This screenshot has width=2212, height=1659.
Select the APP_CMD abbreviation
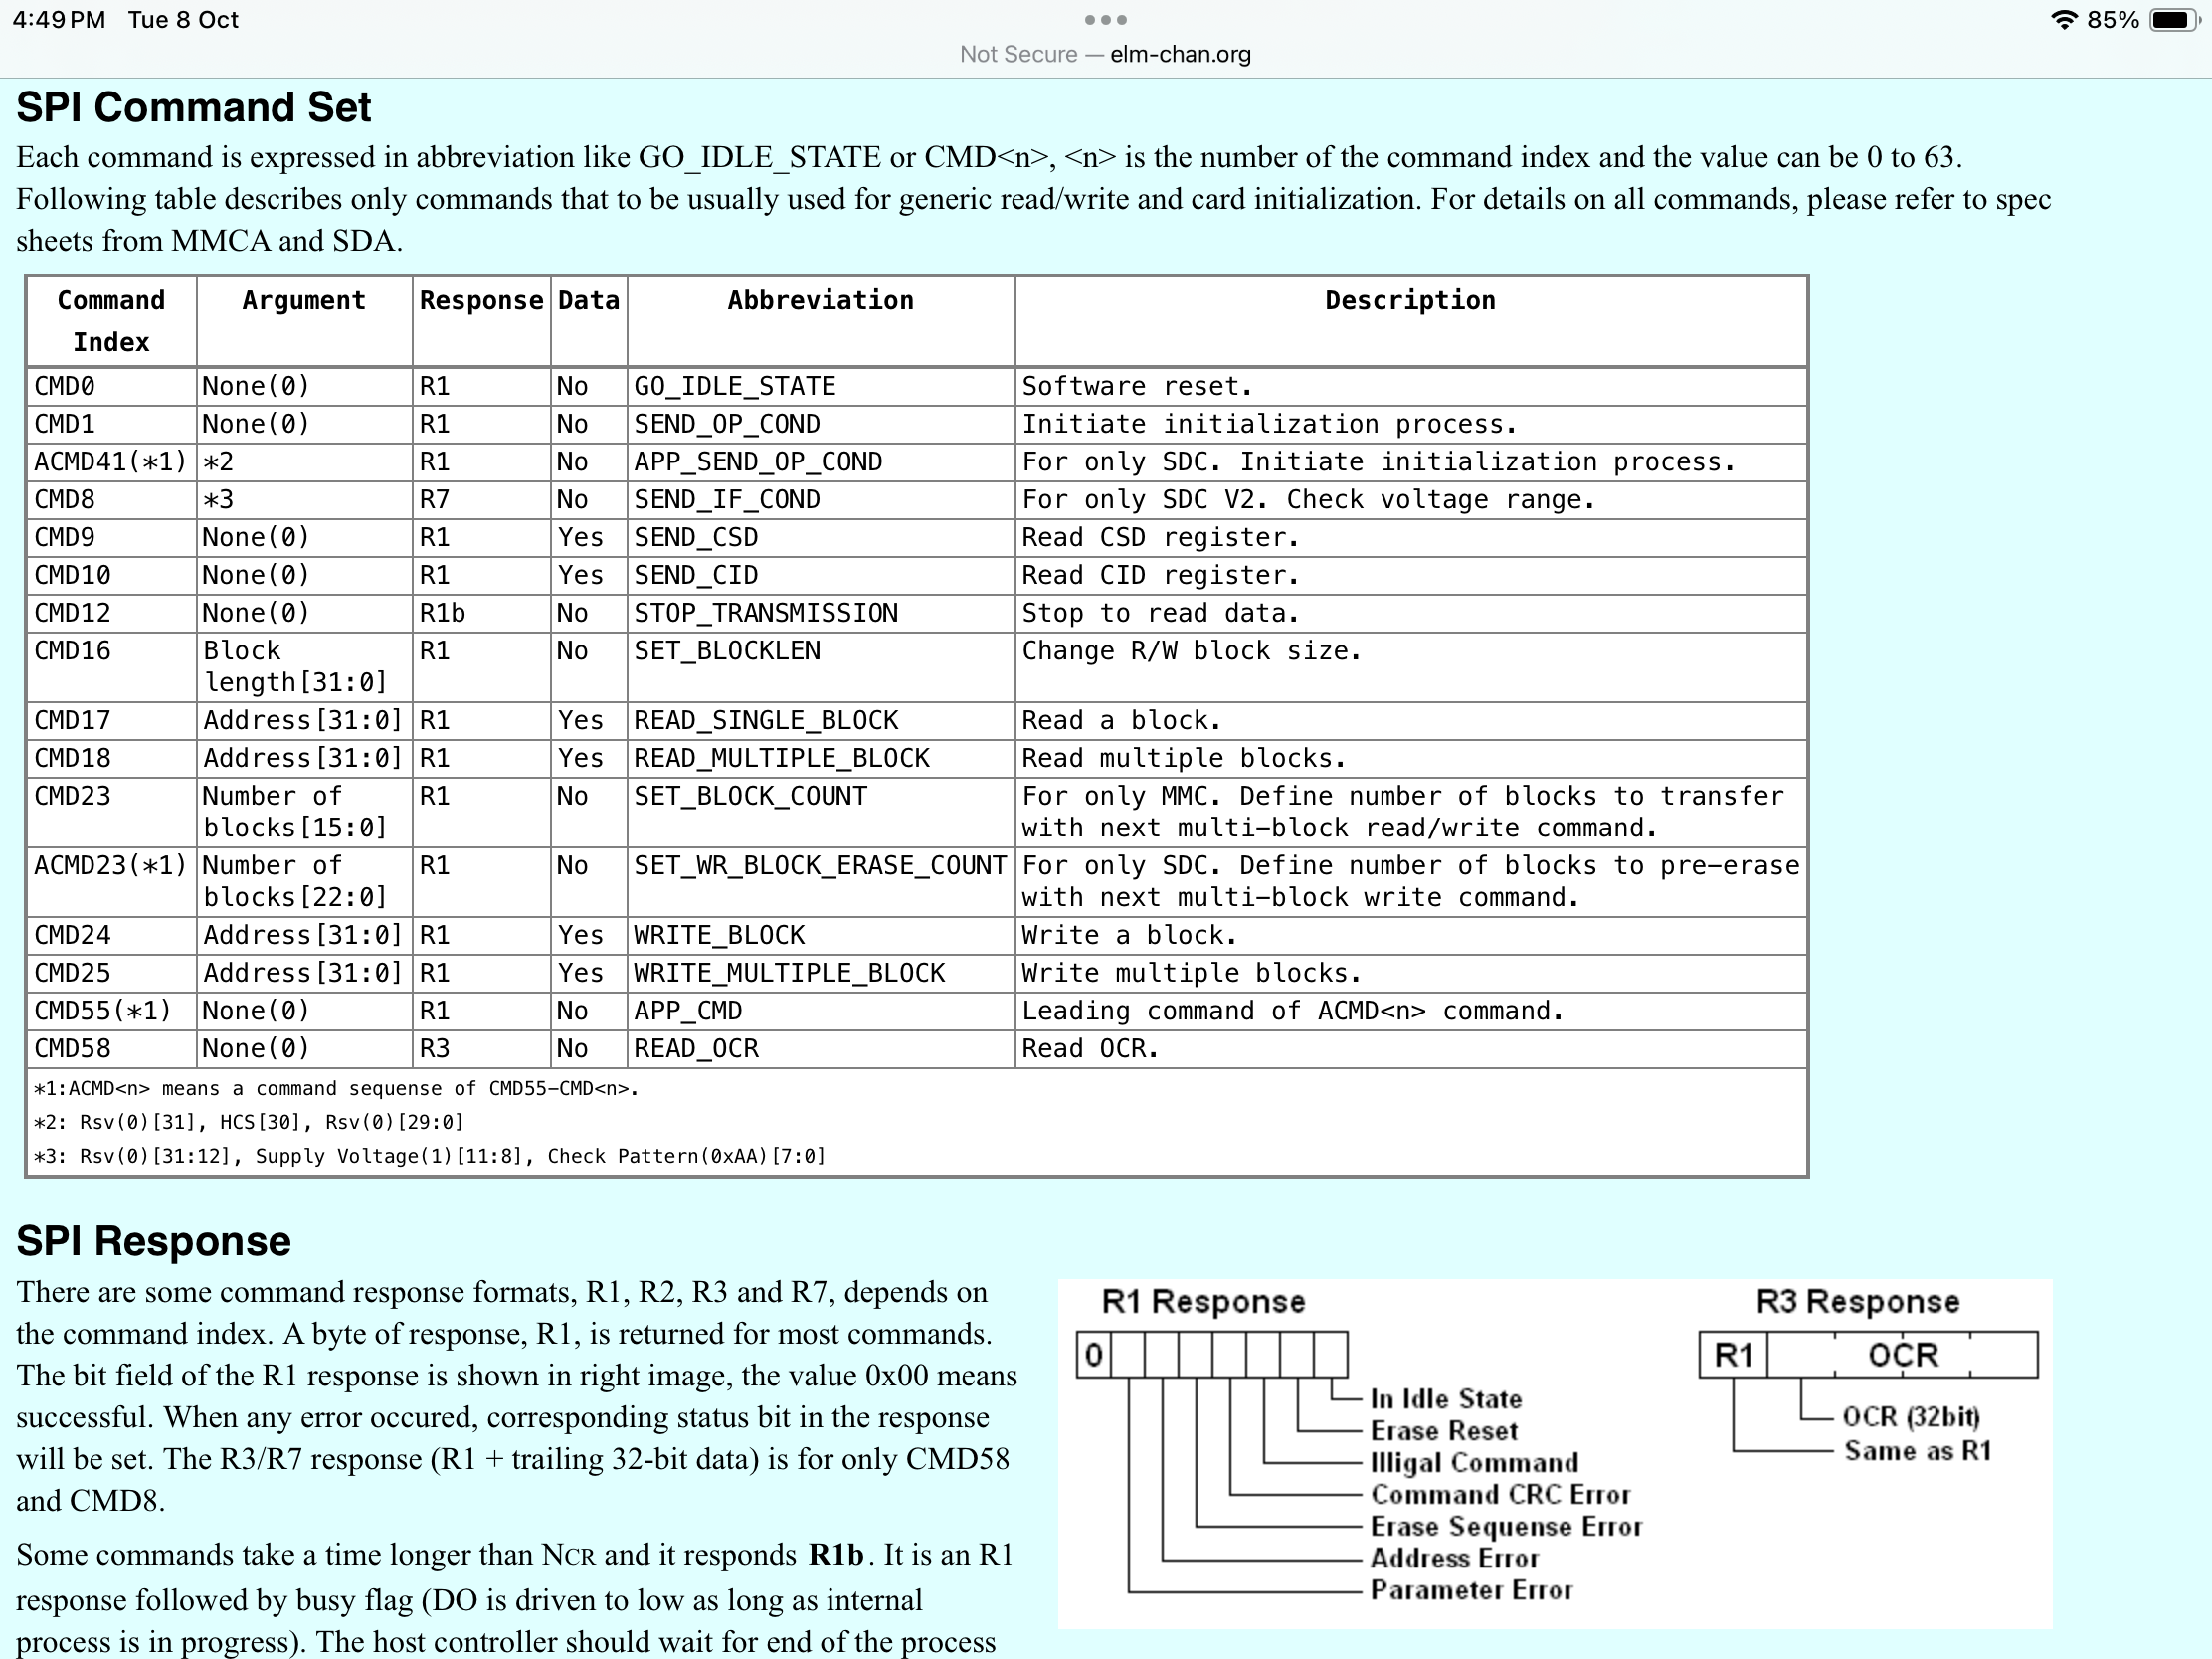click(821, 1011)
